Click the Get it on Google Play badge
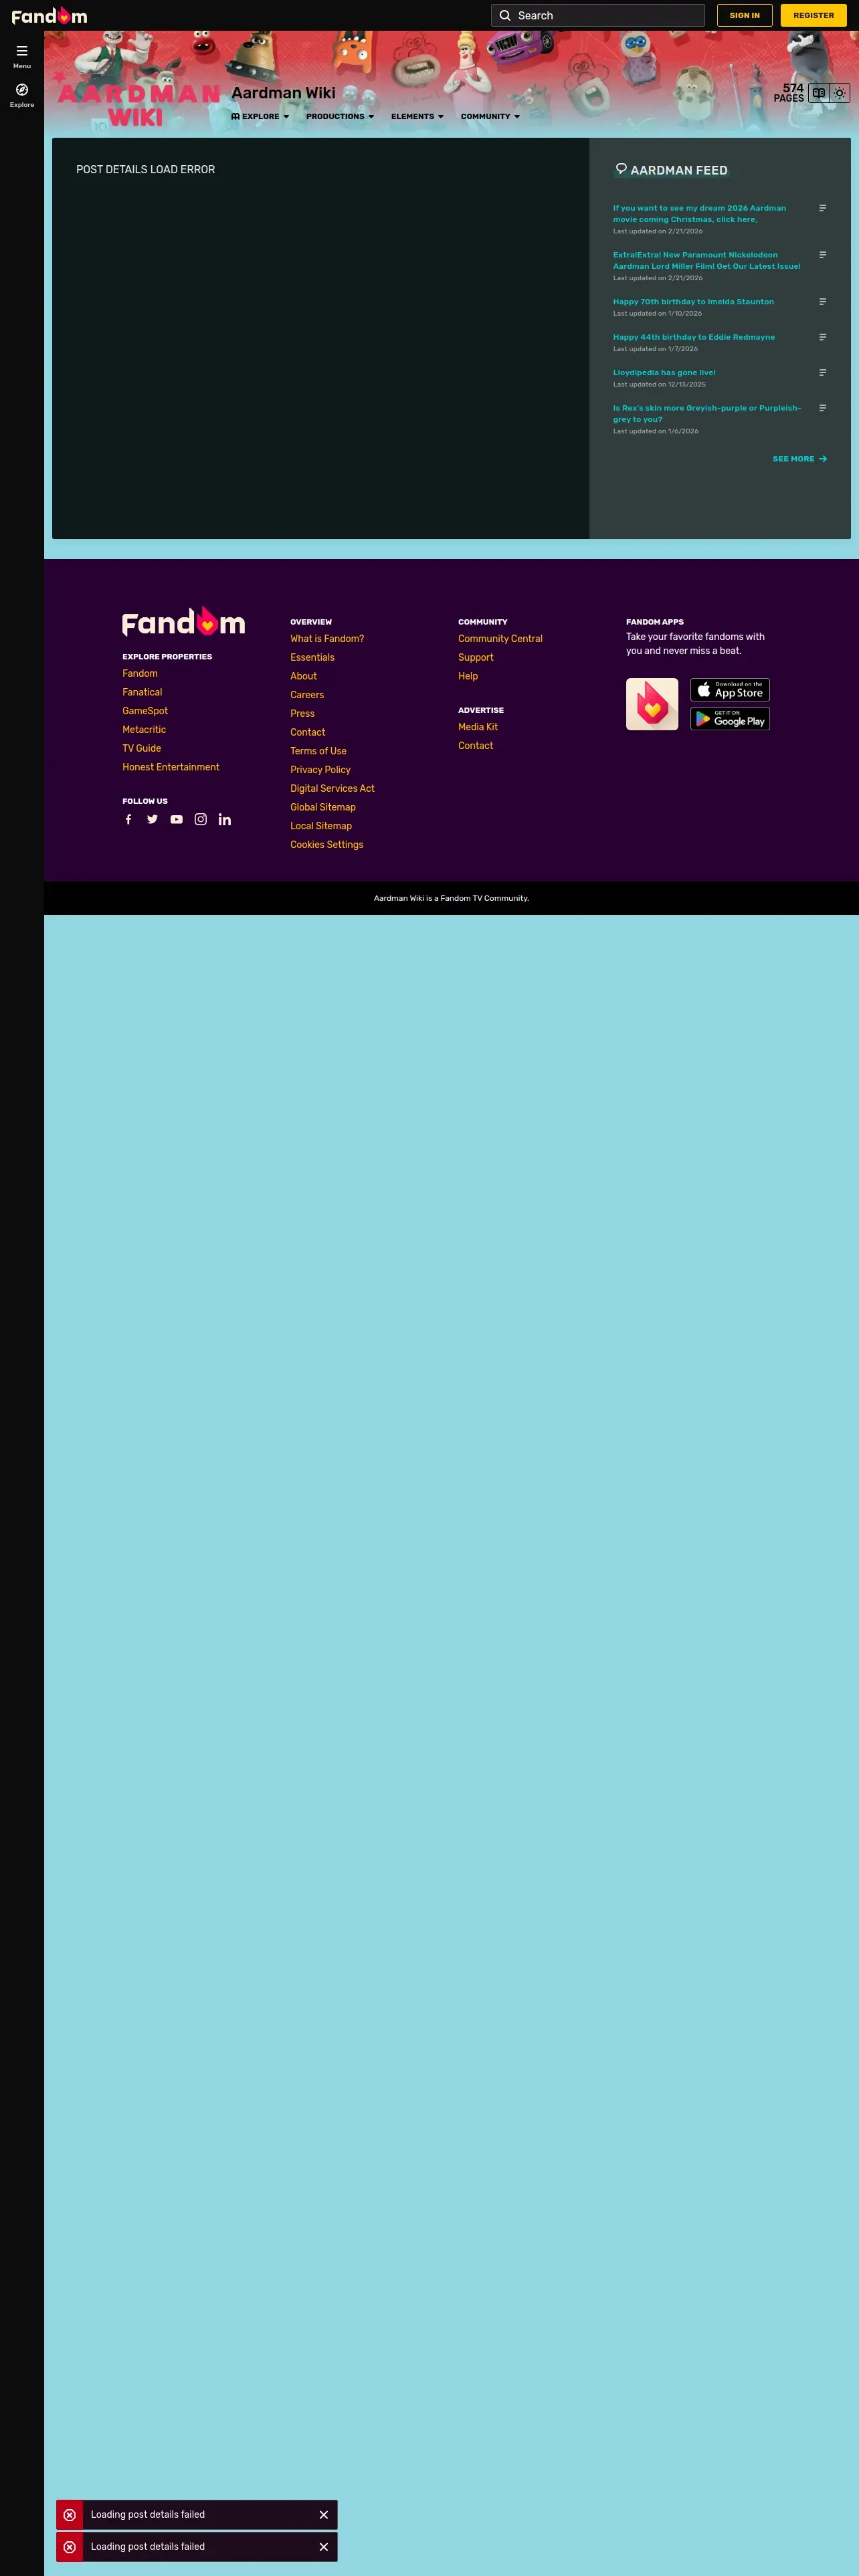The width and height of the screenshot is (859, 2576). tap(730, 719)
